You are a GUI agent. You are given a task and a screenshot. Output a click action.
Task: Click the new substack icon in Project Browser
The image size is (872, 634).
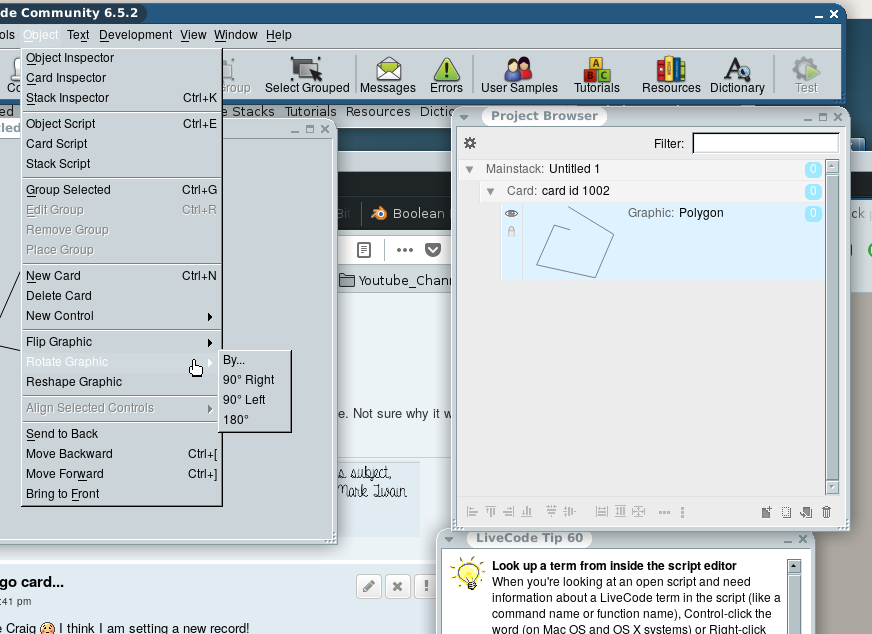click(806, 512)
